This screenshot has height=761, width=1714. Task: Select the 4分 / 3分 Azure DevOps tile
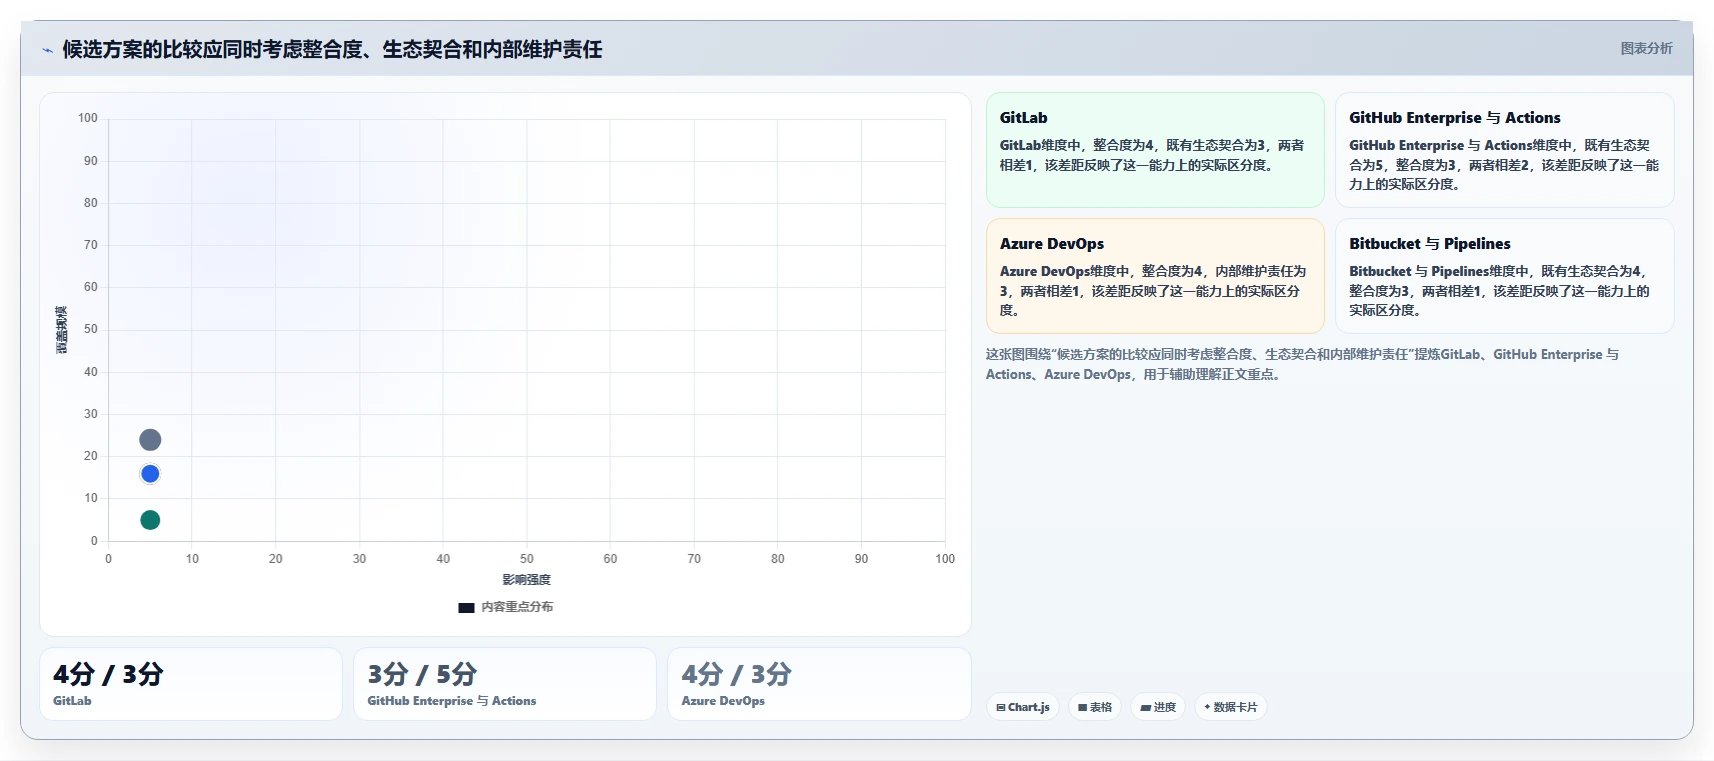click(x=819, y=684)
